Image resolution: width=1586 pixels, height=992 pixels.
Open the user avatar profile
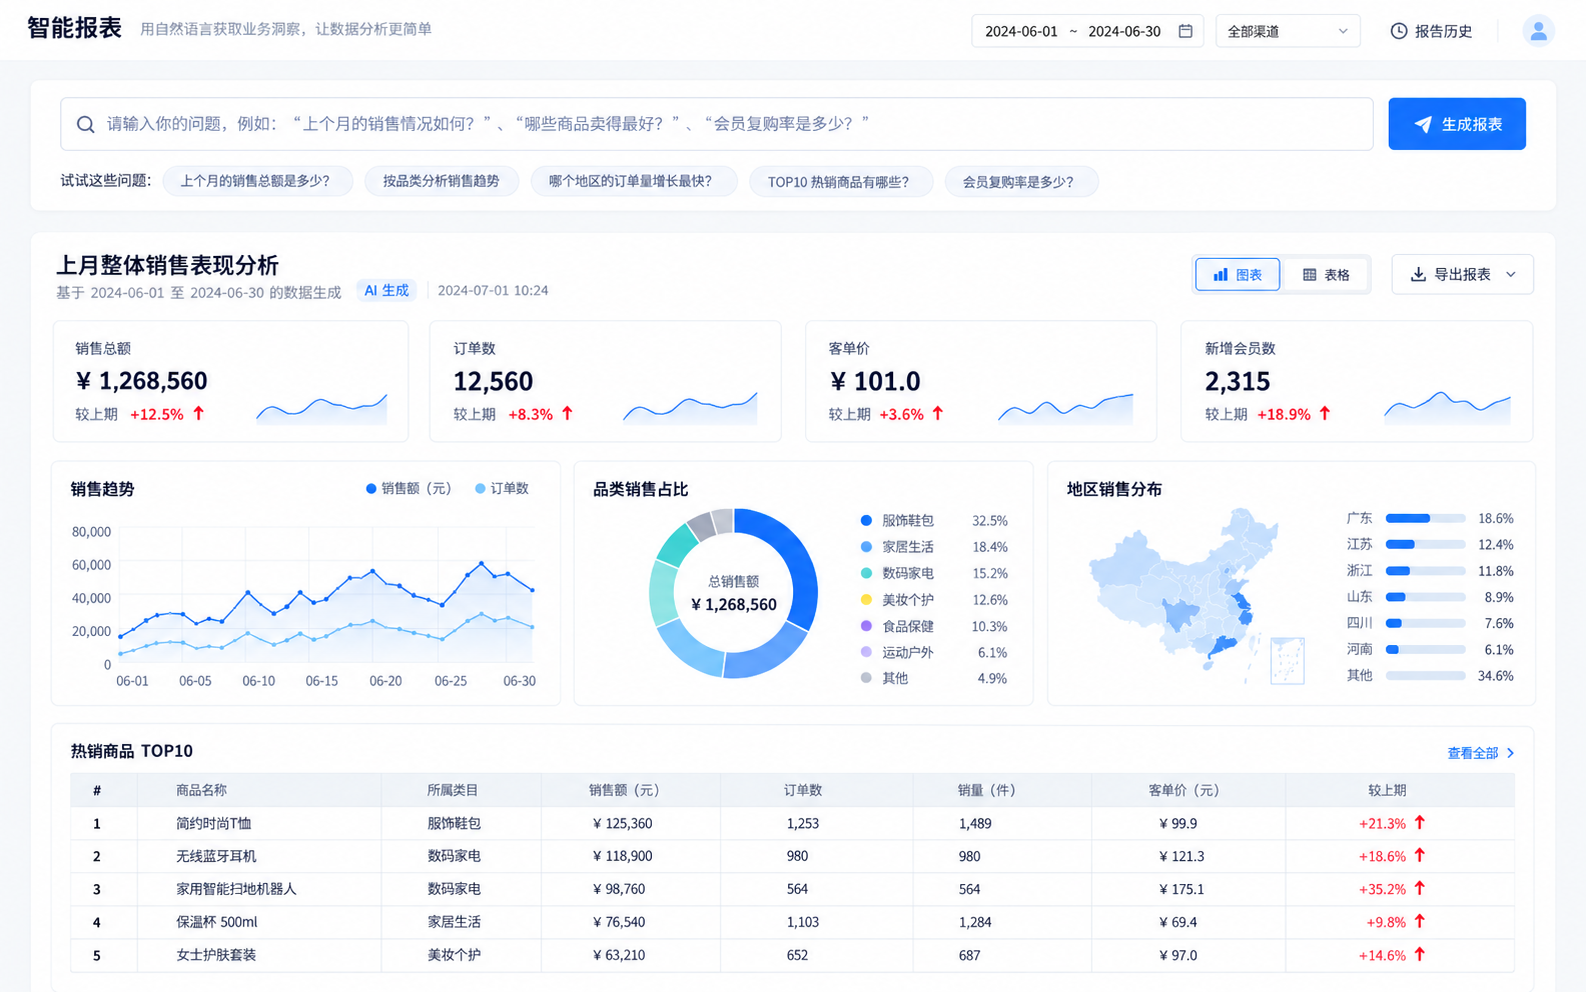coord(1538,31)
